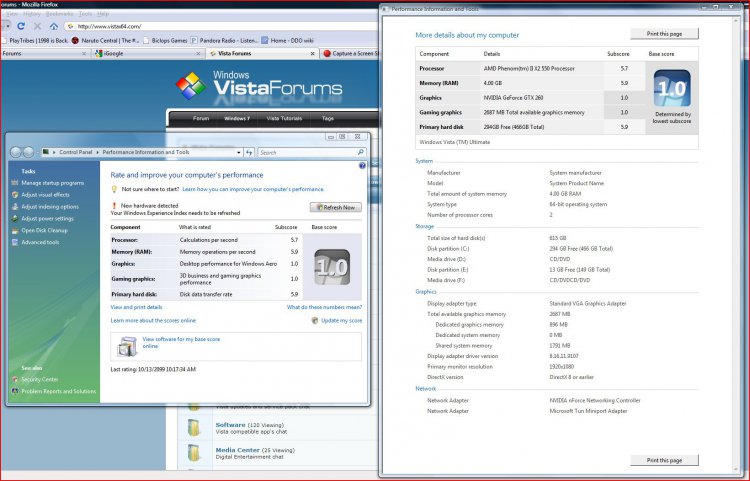Viewport: 750px width, 481px height.
Task: Open the Help menu in Firefox
Action: [x=103, y=14]
